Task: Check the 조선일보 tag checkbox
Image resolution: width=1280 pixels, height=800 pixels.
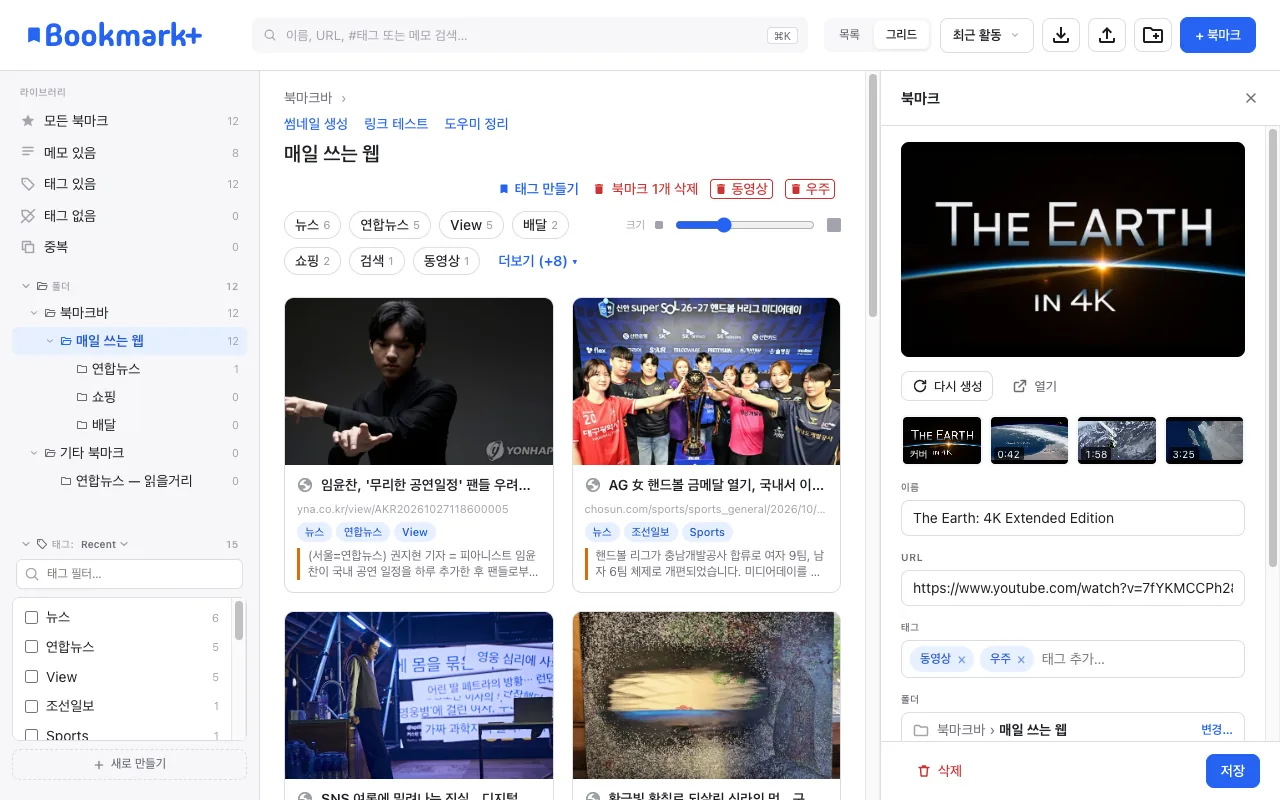Action: (31, 706)
